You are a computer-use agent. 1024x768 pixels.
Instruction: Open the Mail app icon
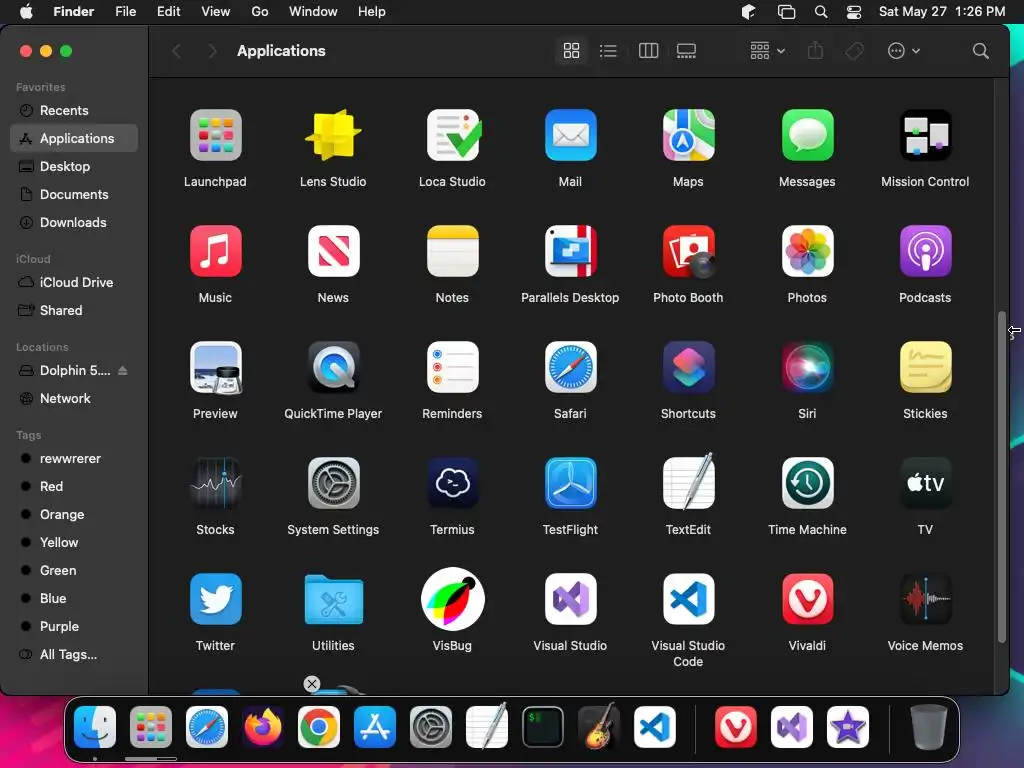tap(570, 135)
